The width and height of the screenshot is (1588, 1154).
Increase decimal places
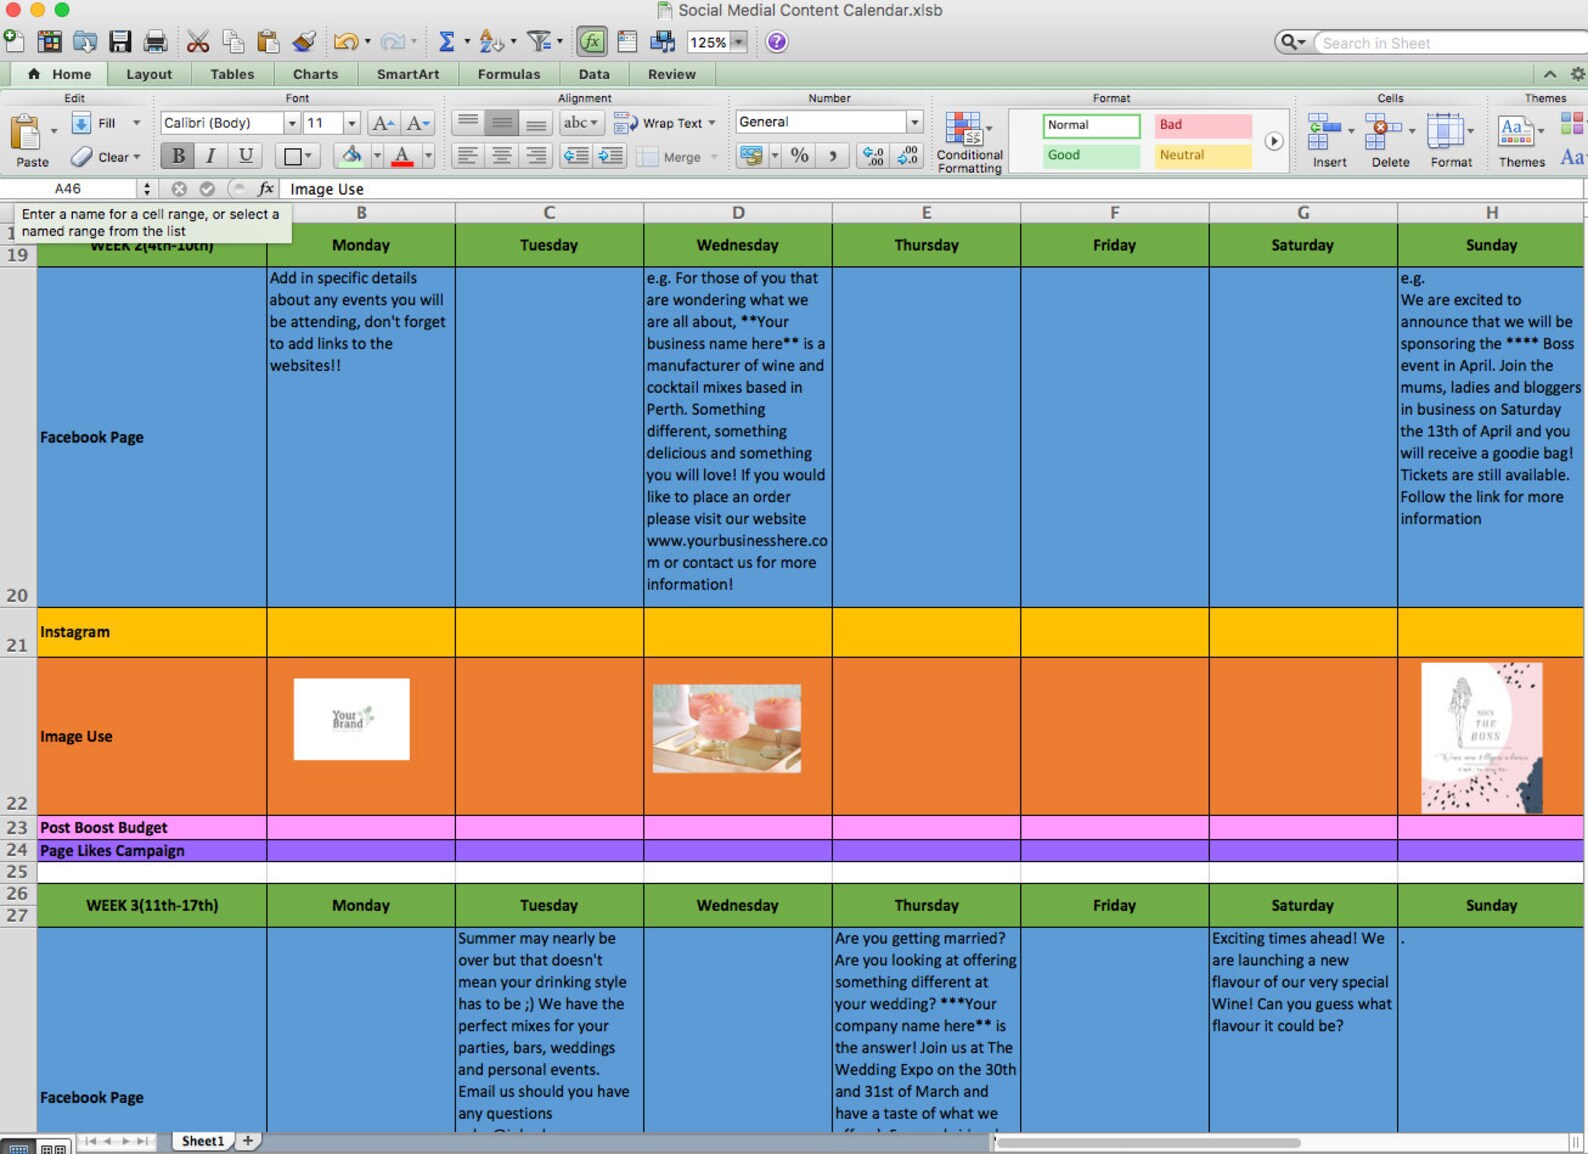tap(873, 155)
